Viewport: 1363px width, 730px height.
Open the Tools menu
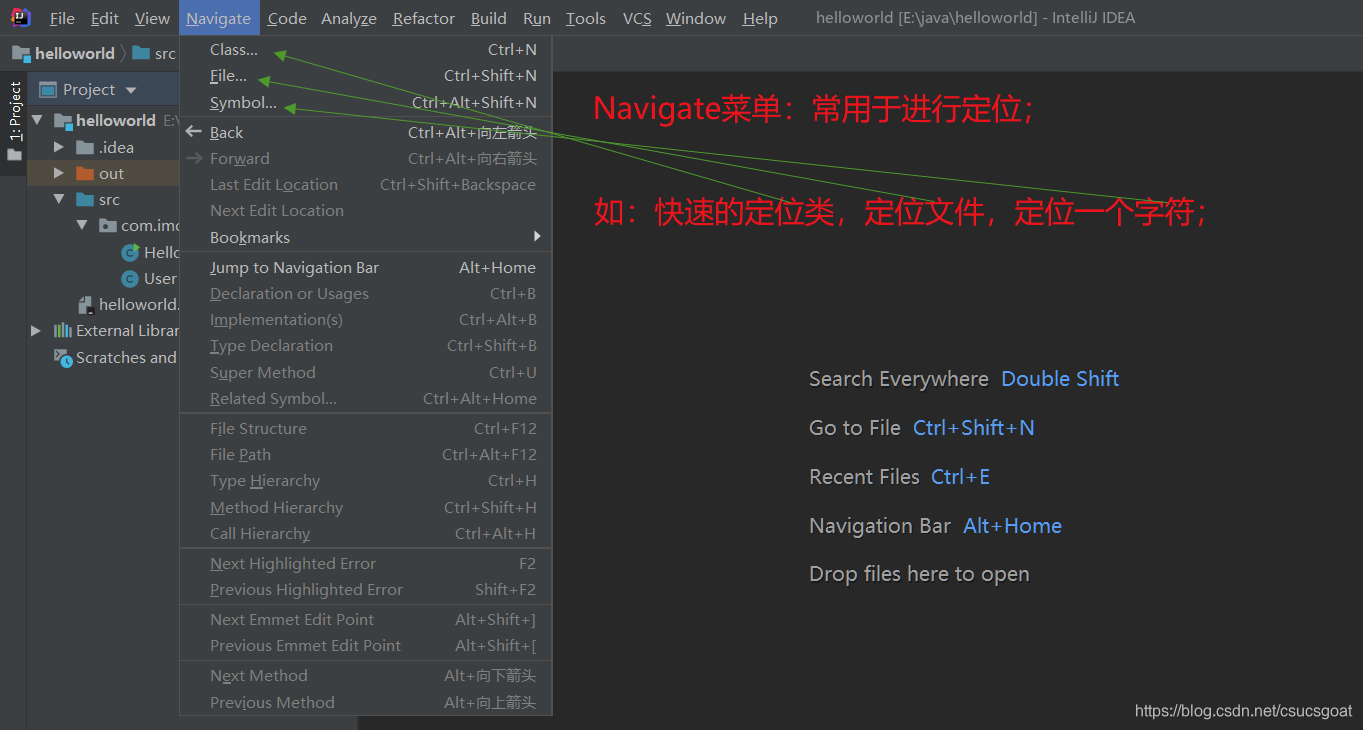(x=586, y=18)
